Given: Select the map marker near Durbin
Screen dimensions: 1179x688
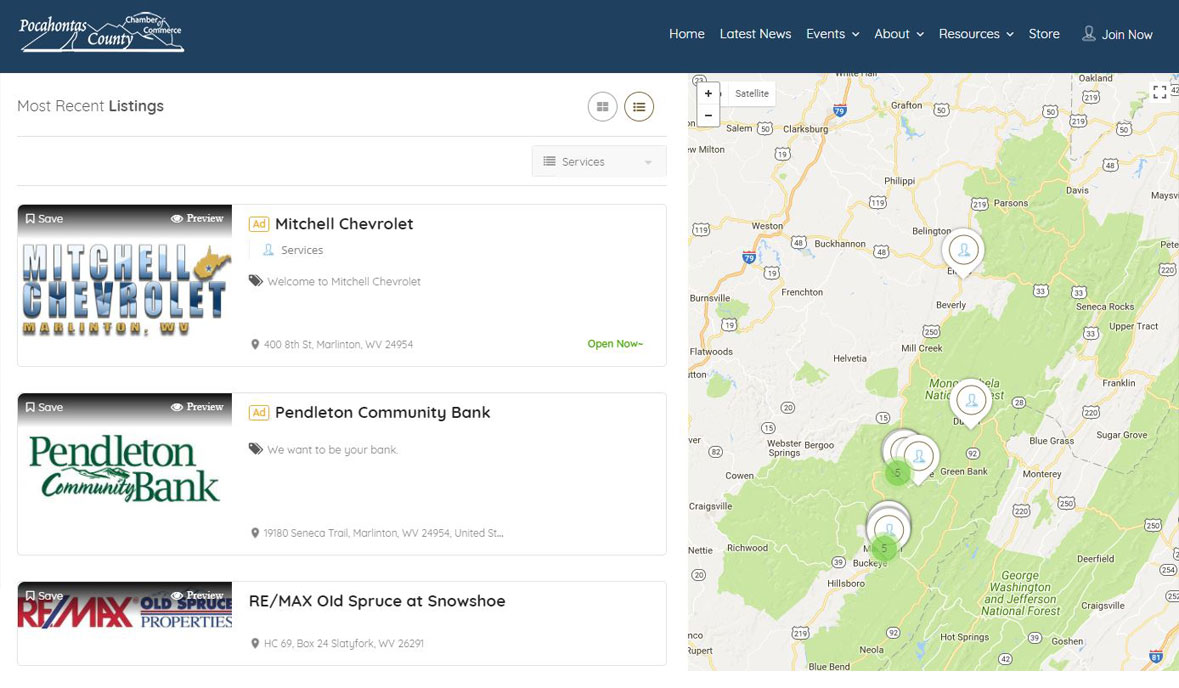Looking at the screenshot, I should click(971, 402).
